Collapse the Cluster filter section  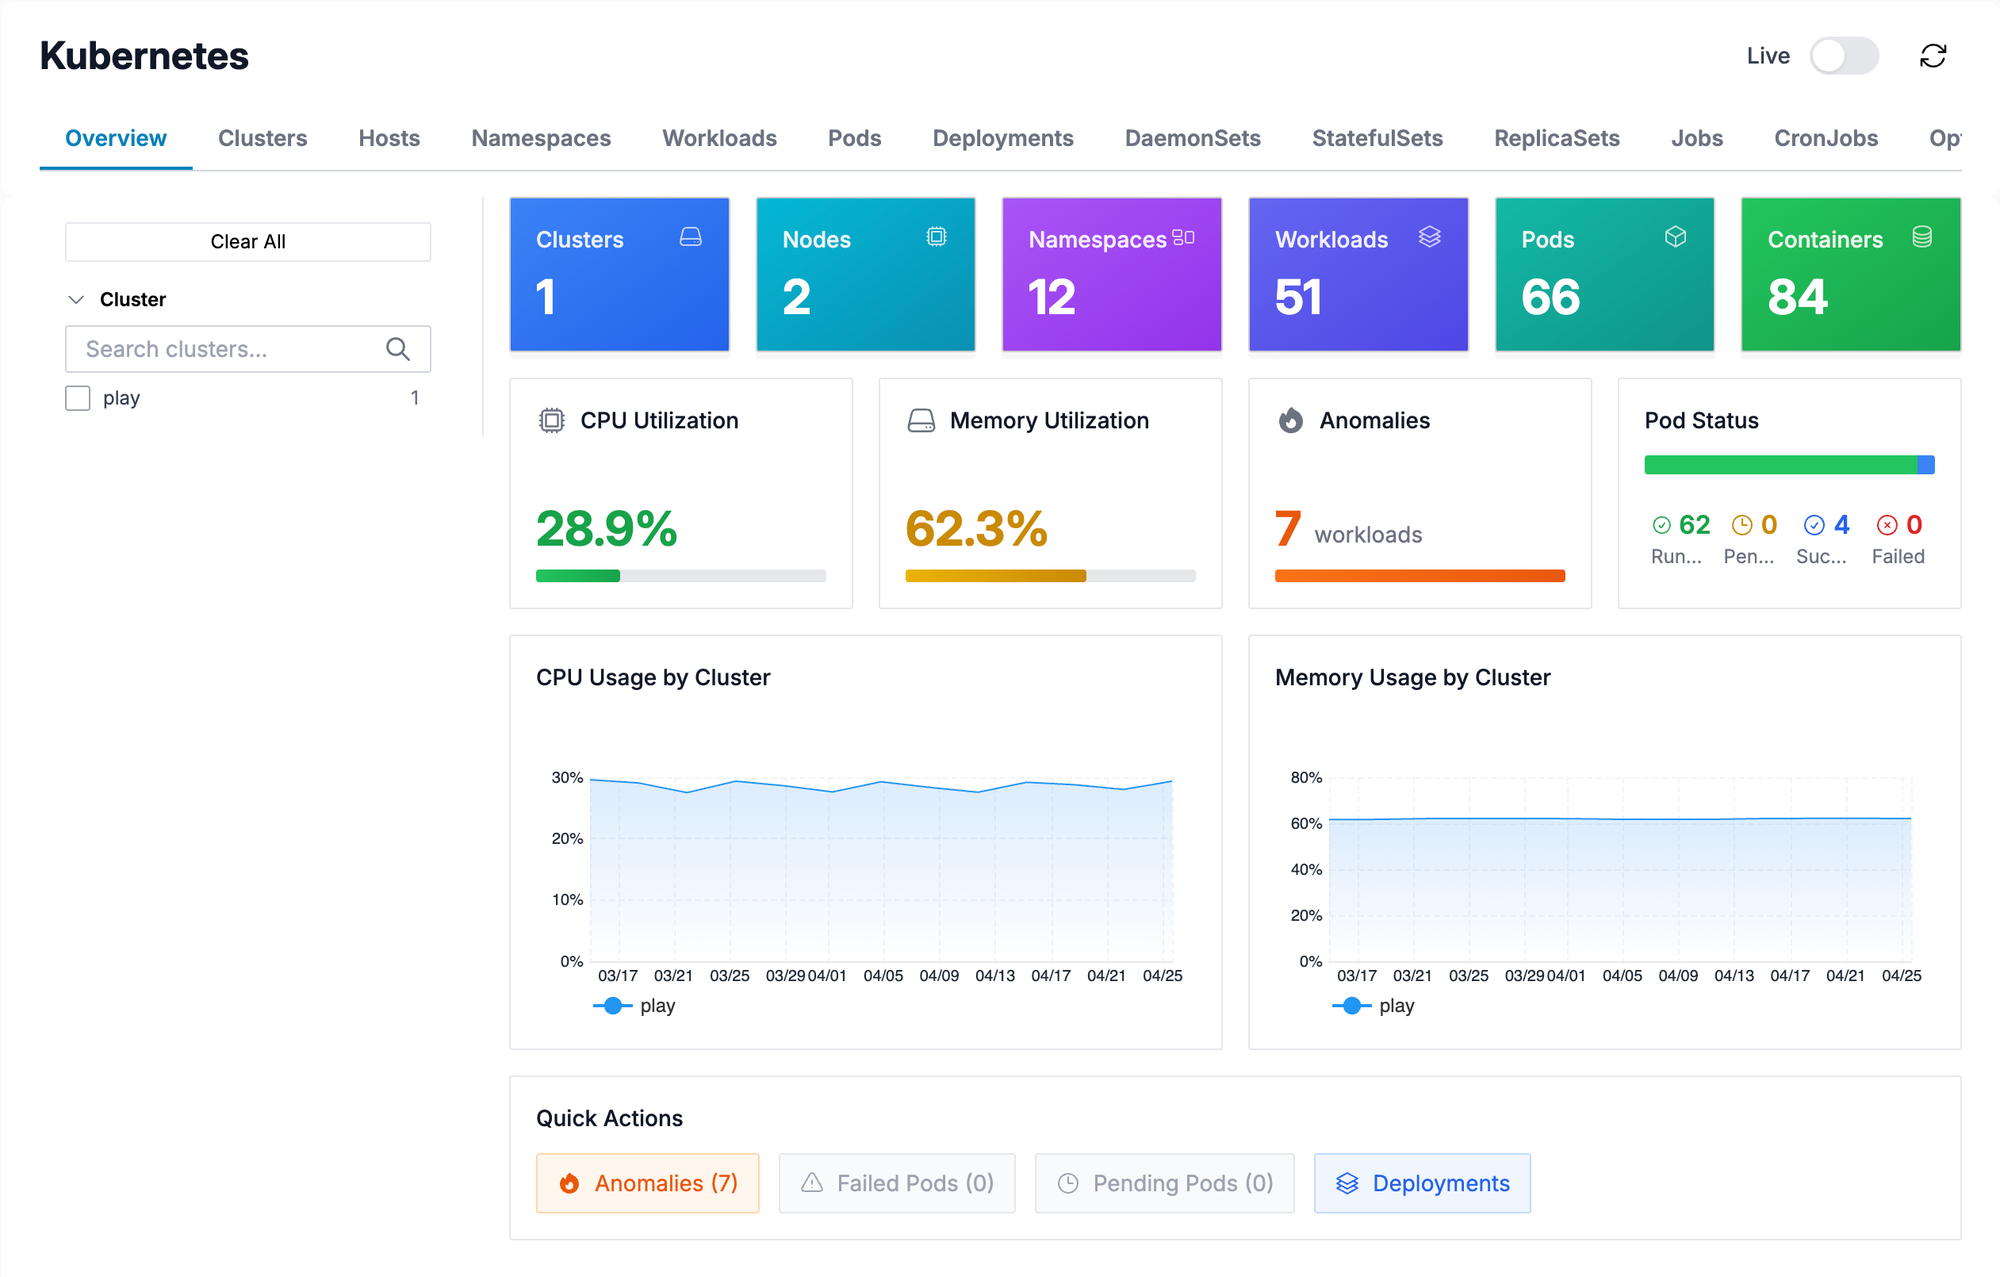(76, 300)
